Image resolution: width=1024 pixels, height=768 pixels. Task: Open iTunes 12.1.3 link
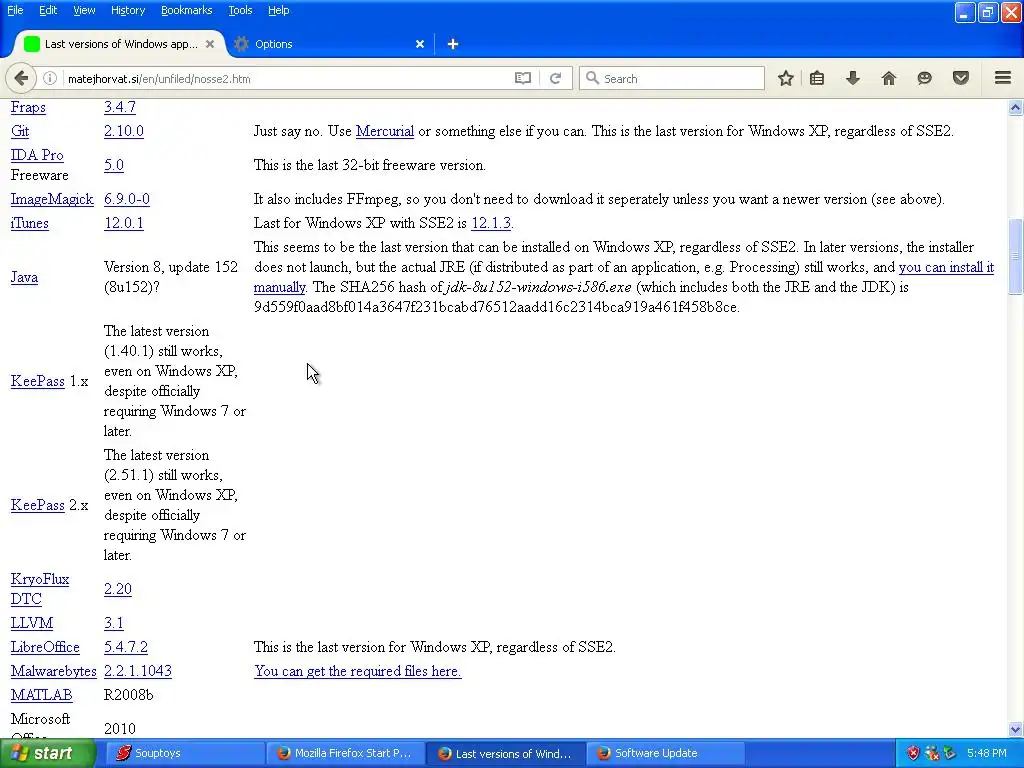pyautogui.click(x=491, y=223)
